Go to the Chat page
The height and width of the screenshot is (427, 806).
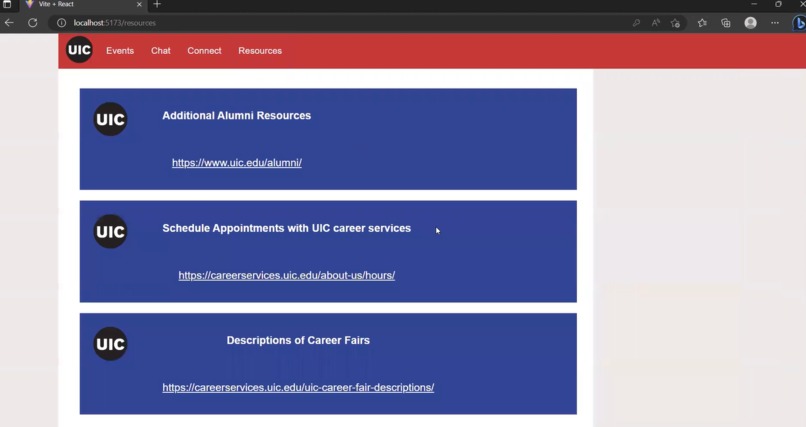pos(160,51)
